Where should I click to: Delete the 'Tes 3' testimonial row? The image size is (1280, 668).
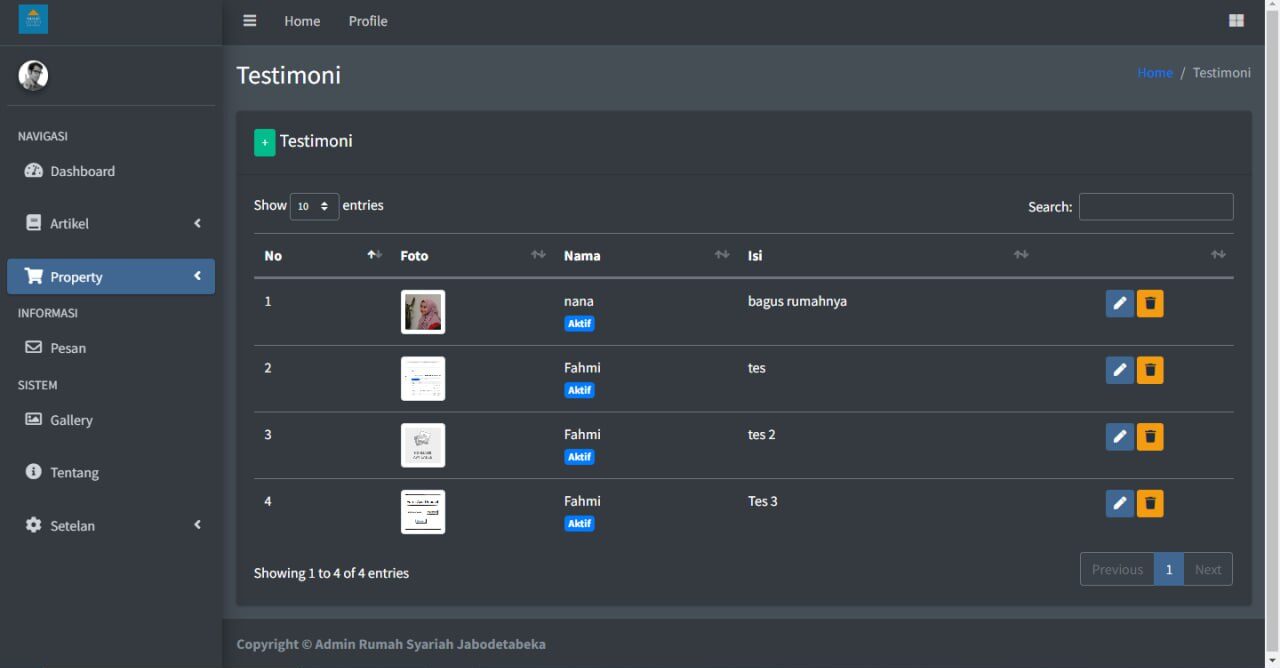[x=1150, y=504]
